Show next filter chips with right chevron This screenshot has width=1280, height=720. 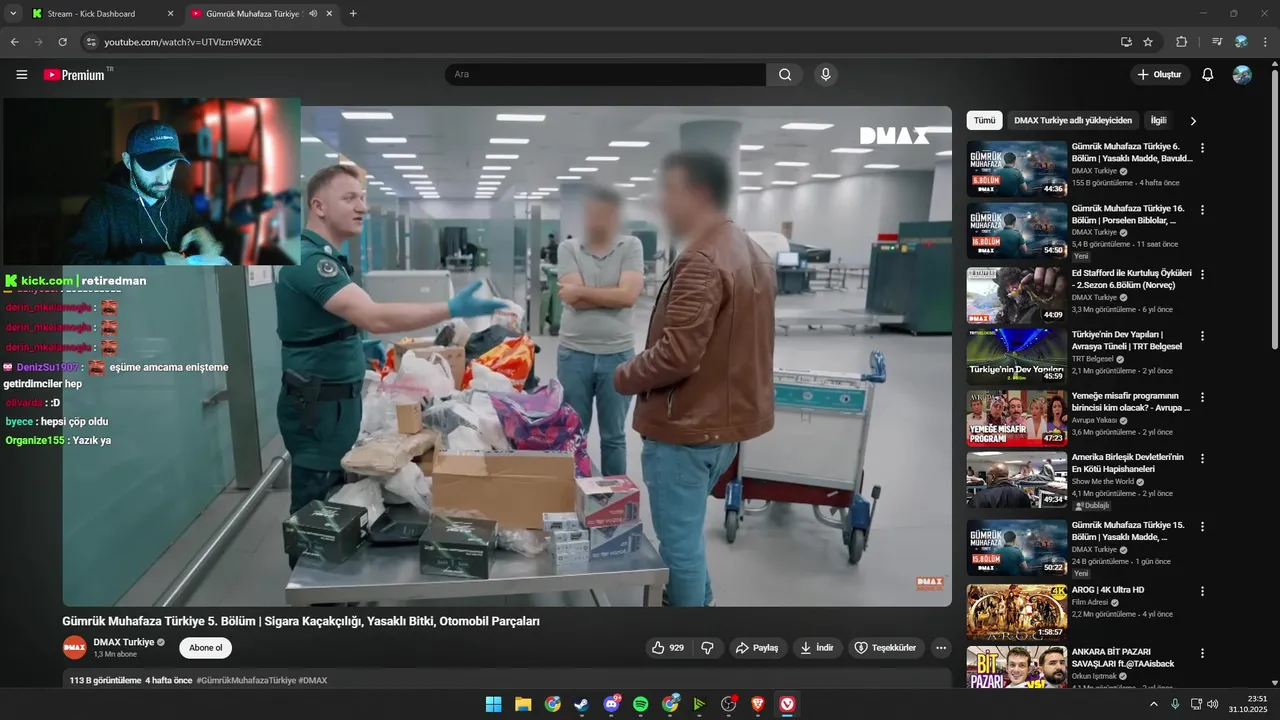1193,121
